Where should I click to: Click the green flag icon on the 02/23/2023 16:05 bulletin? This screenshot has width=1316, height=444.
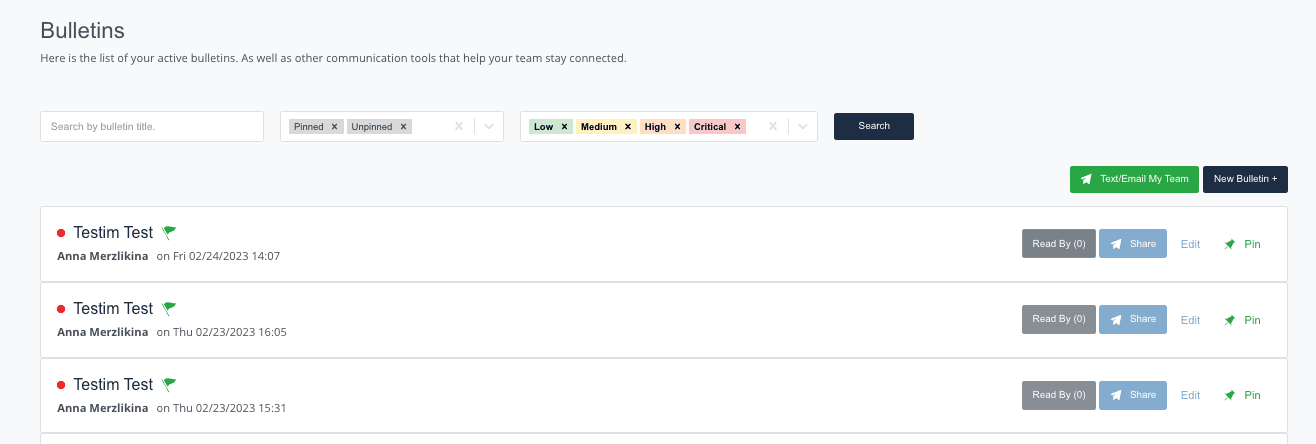tap(170, 308)
